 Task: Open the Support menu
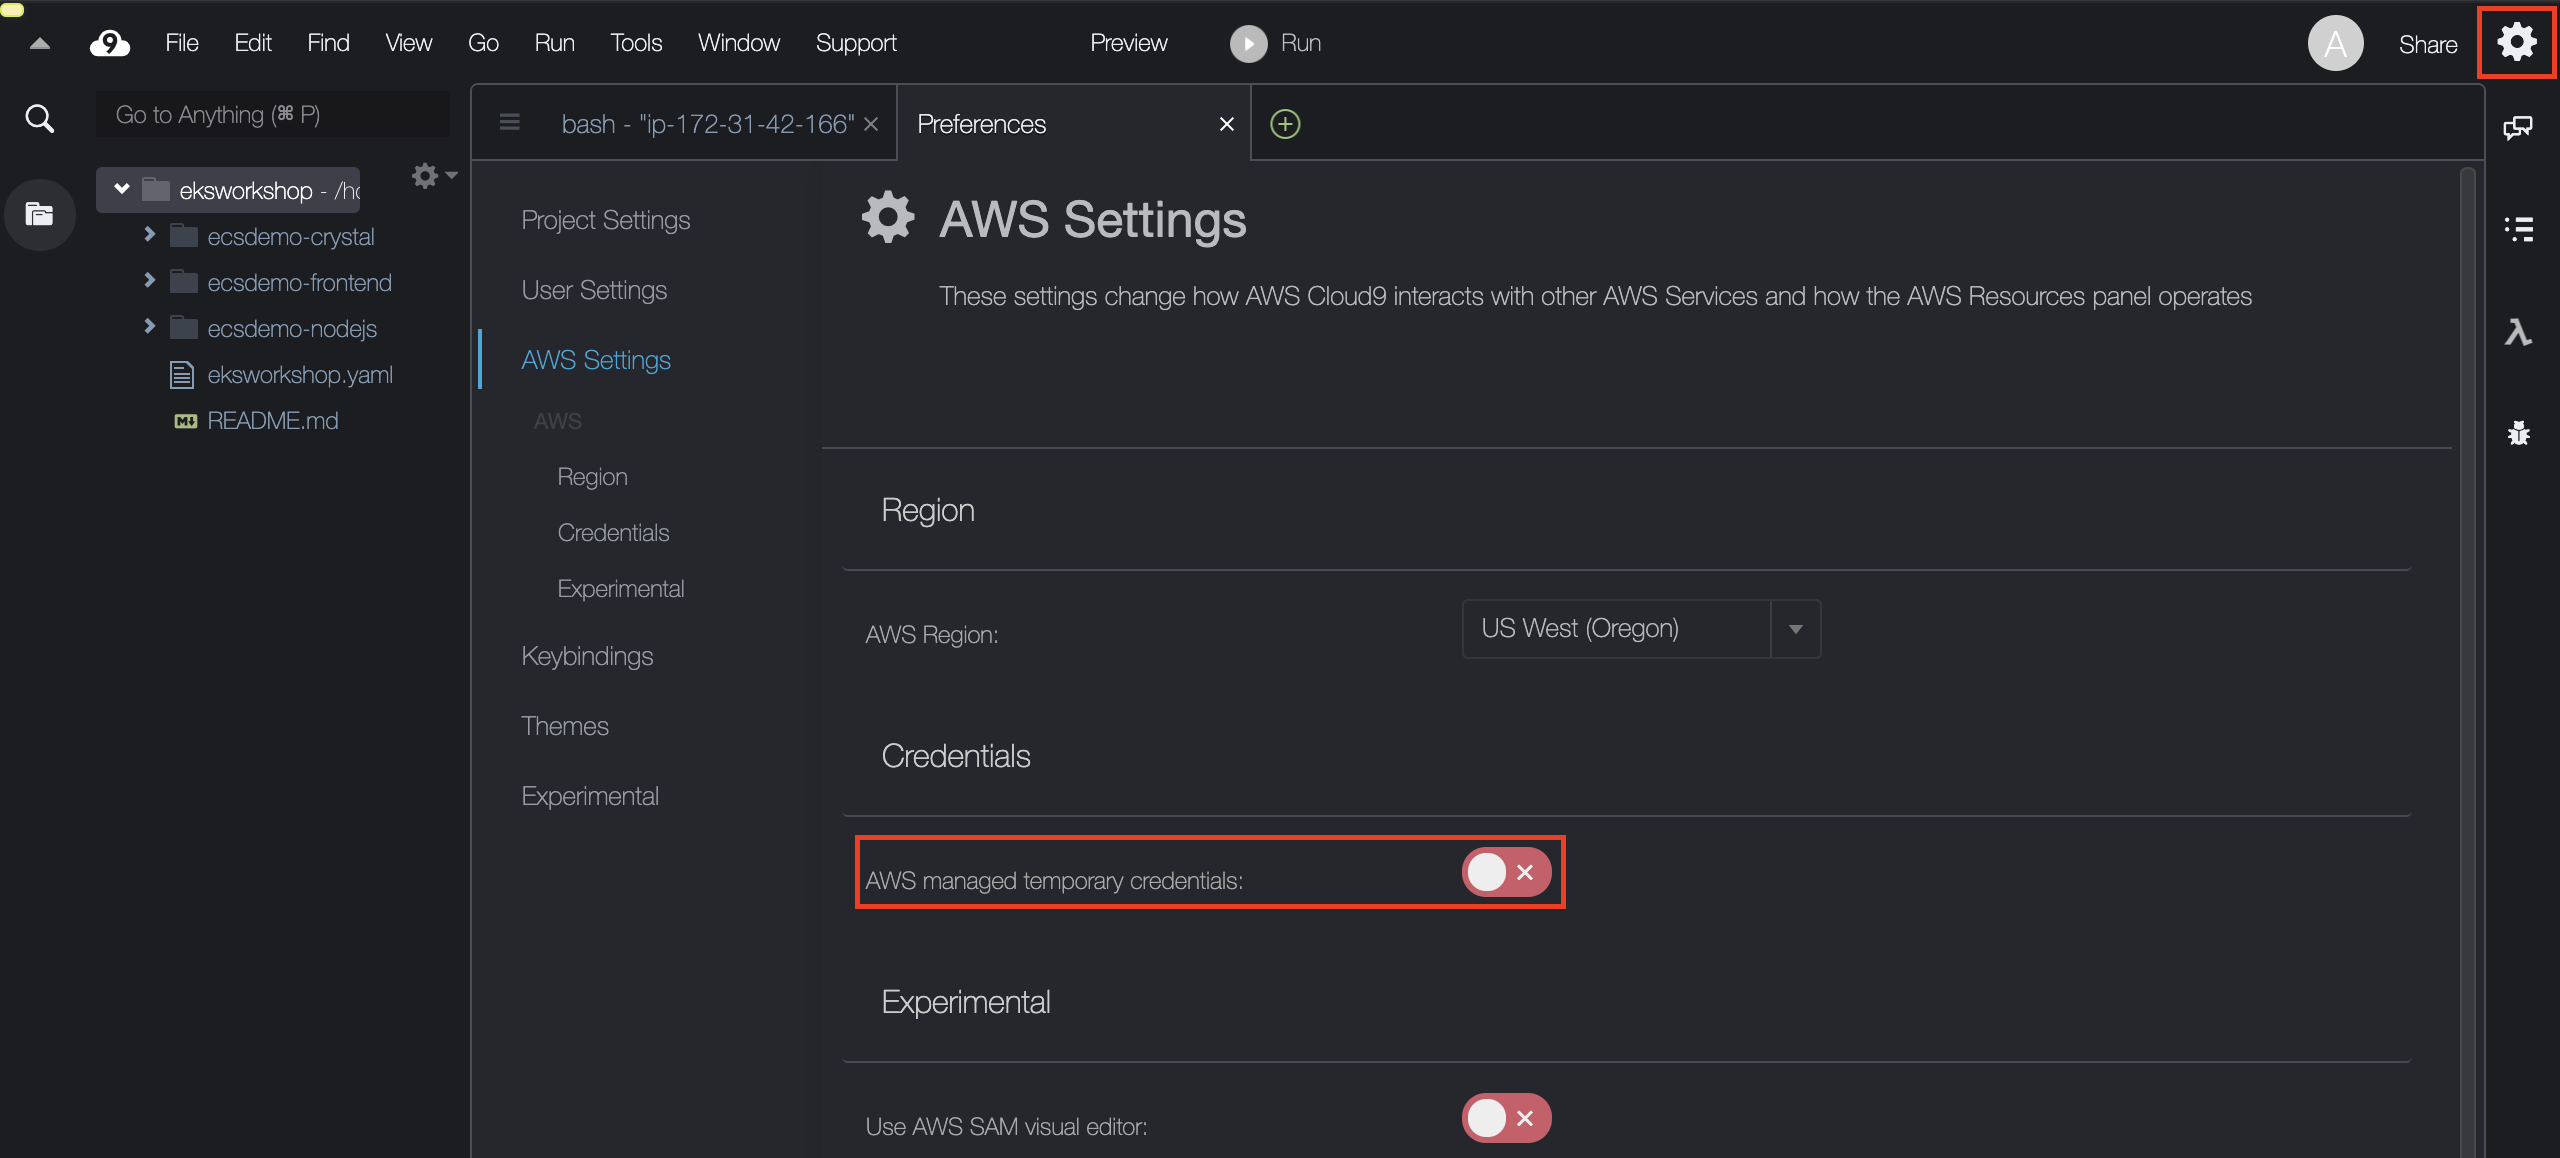pos(856,43)
